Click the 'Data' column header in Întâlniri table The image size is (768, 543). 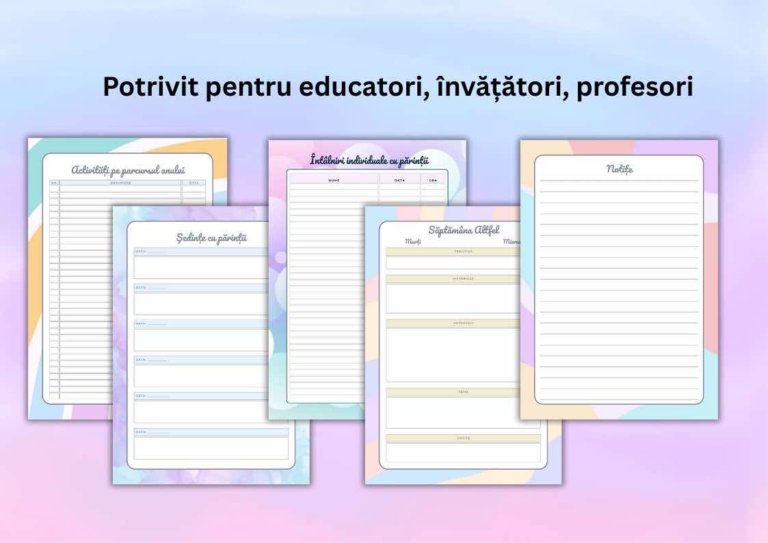pos(399,181)
